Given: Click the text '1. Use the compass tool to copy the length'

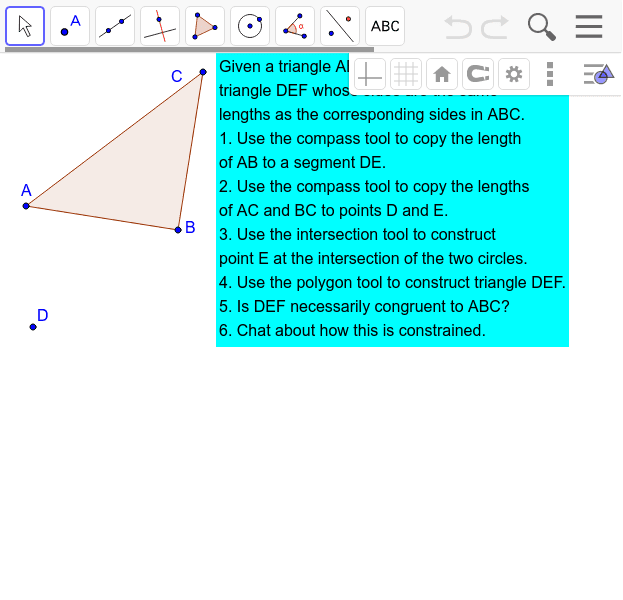Looking at the screenshot, I should (370, 139).
